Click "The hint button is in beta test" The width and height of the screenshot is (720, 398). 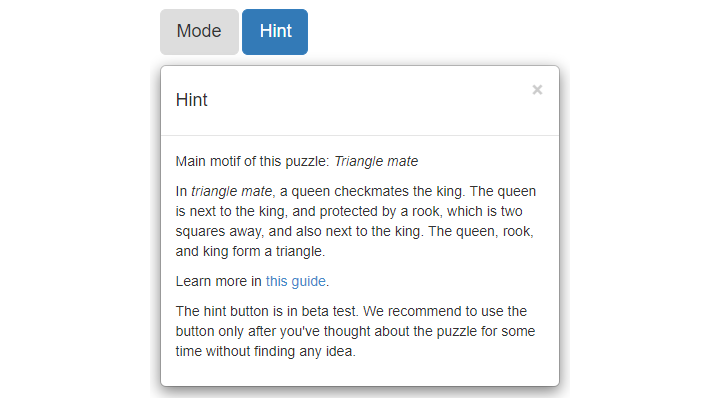tap(266, 311)
